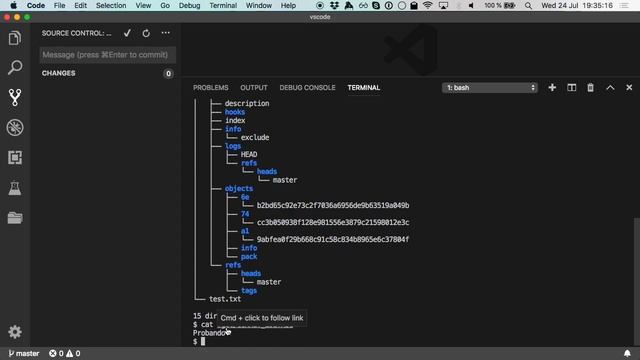
Task: Open the Go menu
Action: (165, 5)
